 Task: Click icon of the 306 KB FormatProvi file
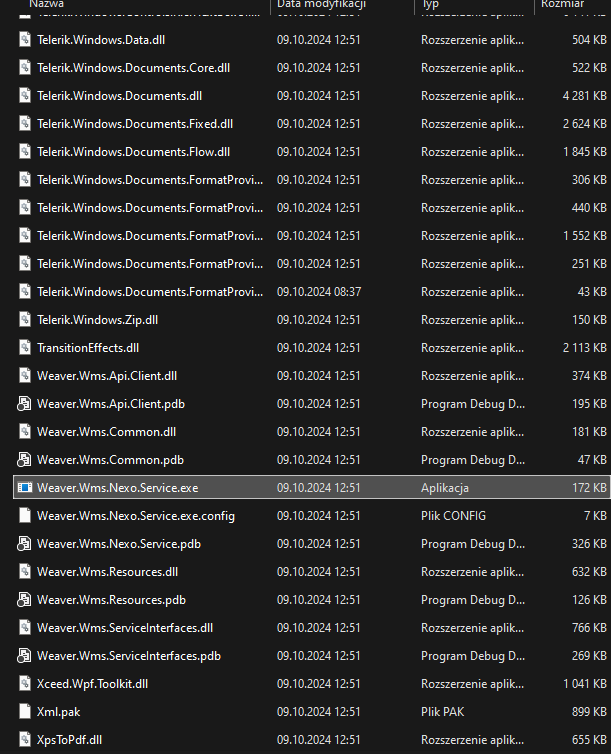pos(25,179)
